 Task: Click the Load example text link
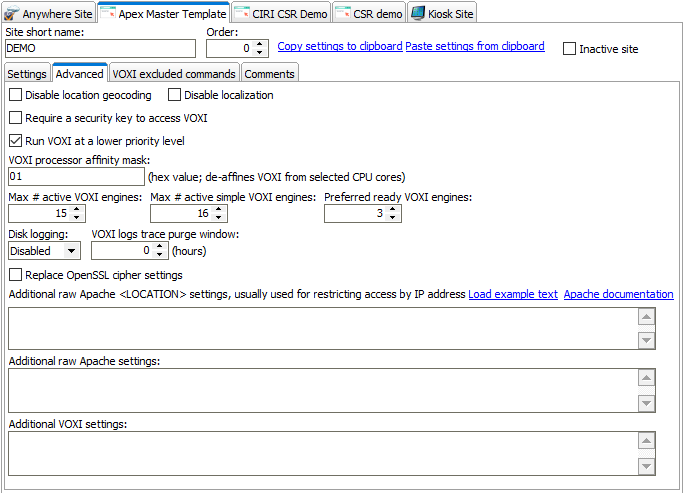click(x=512, y=294)
